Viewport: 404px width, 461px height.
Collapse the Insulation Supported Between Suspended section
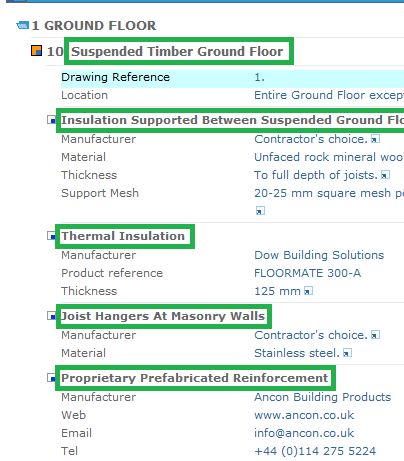click(x=51, y=120)
